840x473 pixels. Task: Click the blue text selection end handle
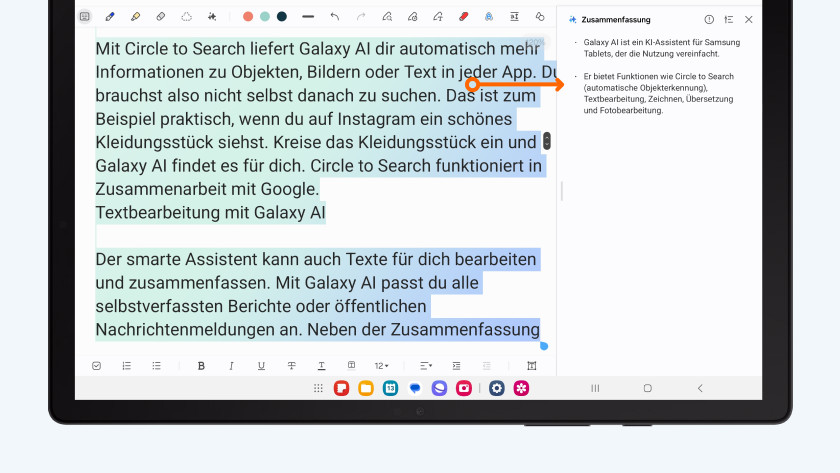pyautogui.click(x=544, y=346)
